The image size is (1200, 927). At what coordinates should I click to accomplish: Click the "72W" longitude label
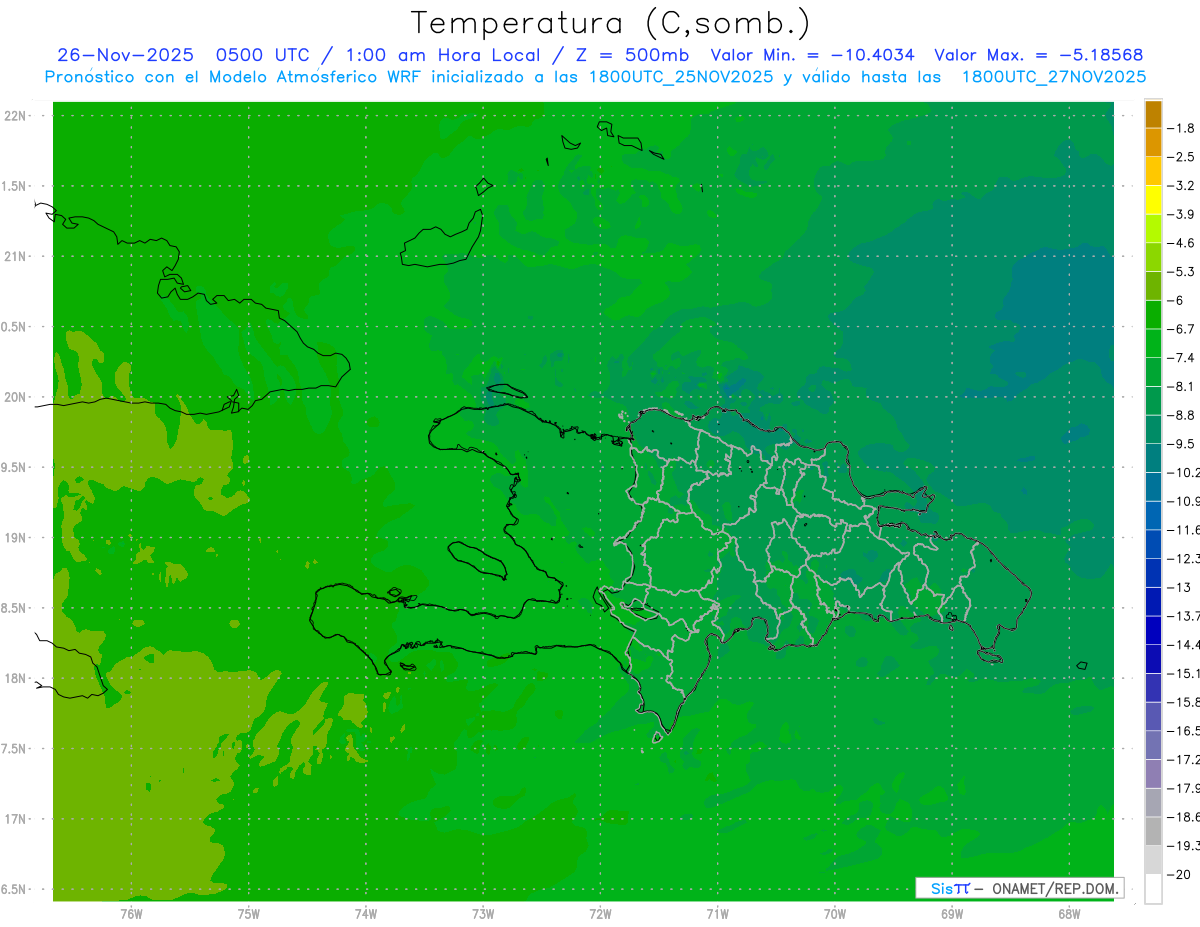[x=600, y=913]
